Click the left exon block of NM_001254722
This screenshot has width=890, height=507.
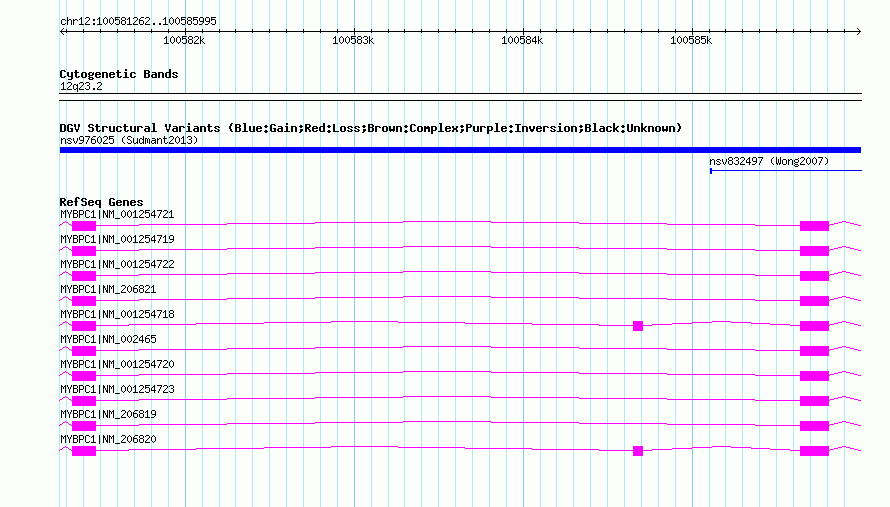(84, 276)
